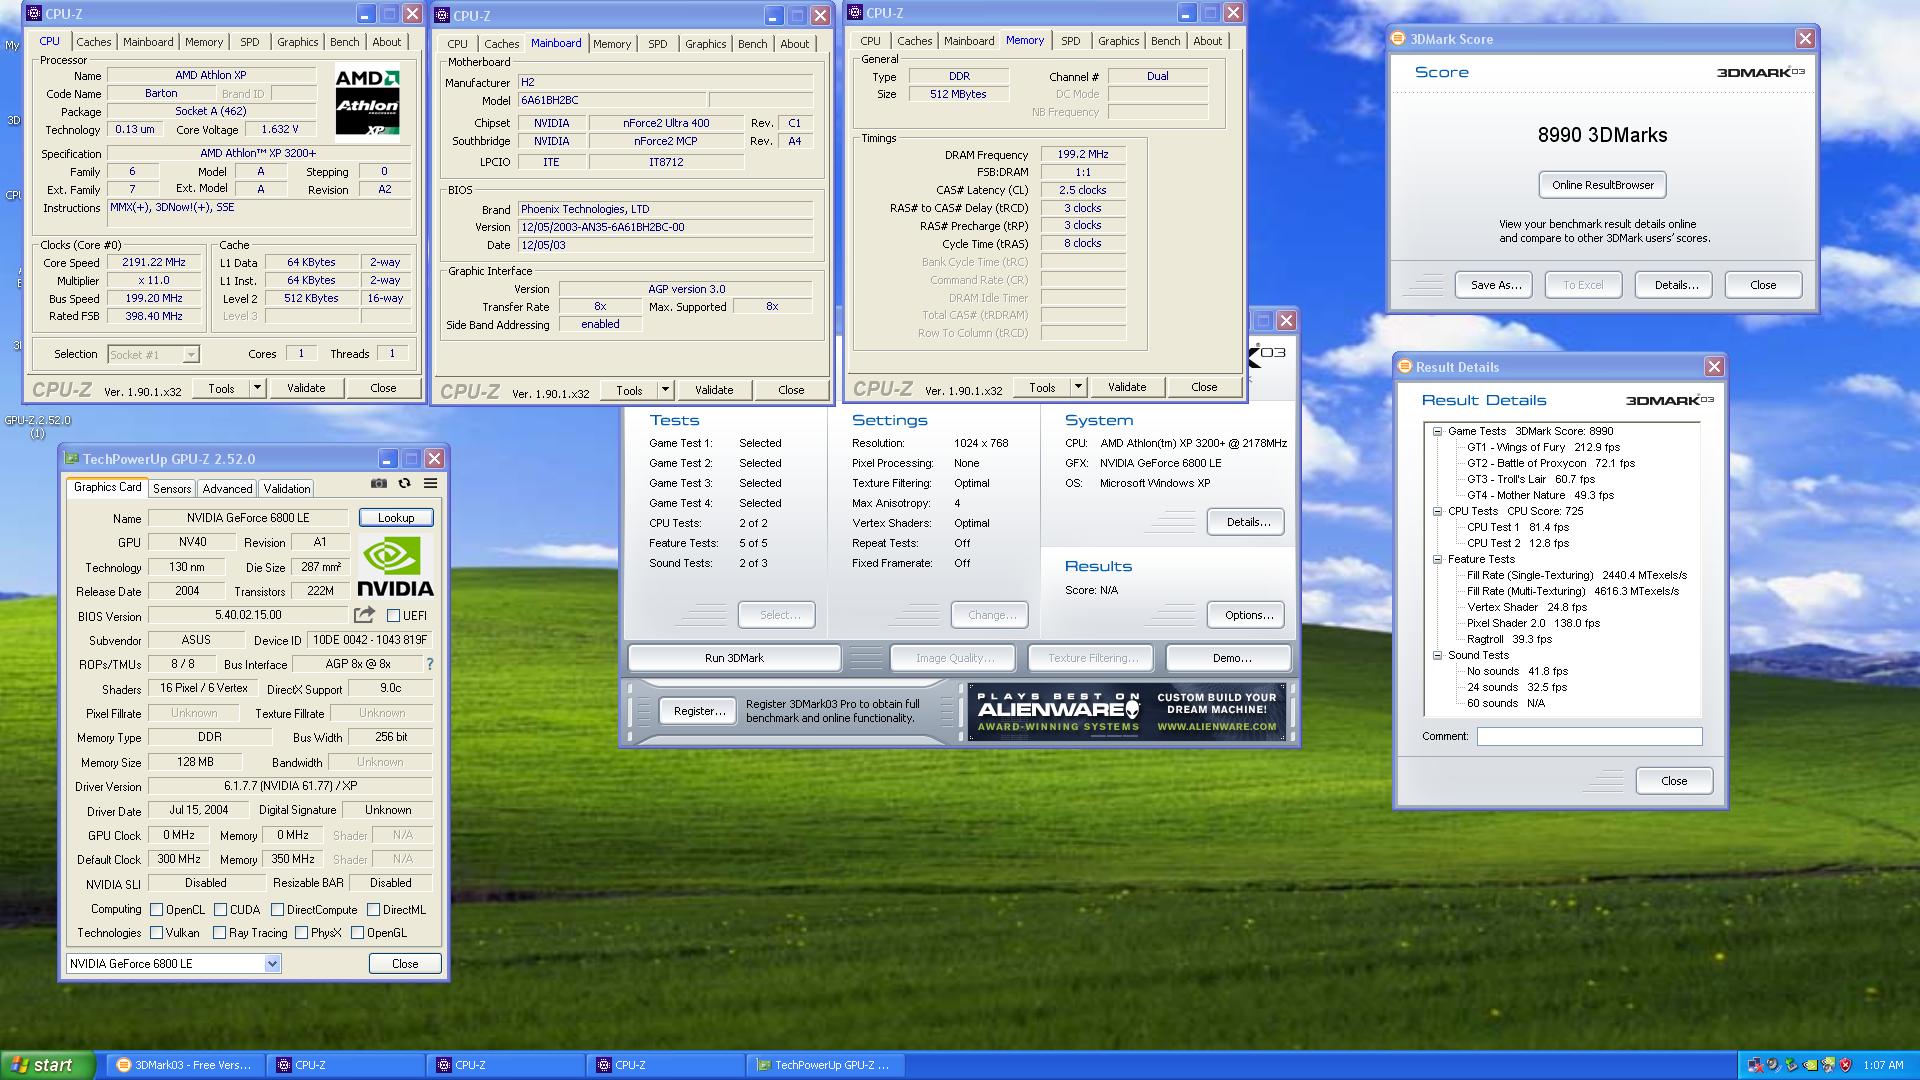Open the Bench tab in the Memory CPU-Z window
Viewport: 1920px width, 1080px height.
tap(1165, 41)
